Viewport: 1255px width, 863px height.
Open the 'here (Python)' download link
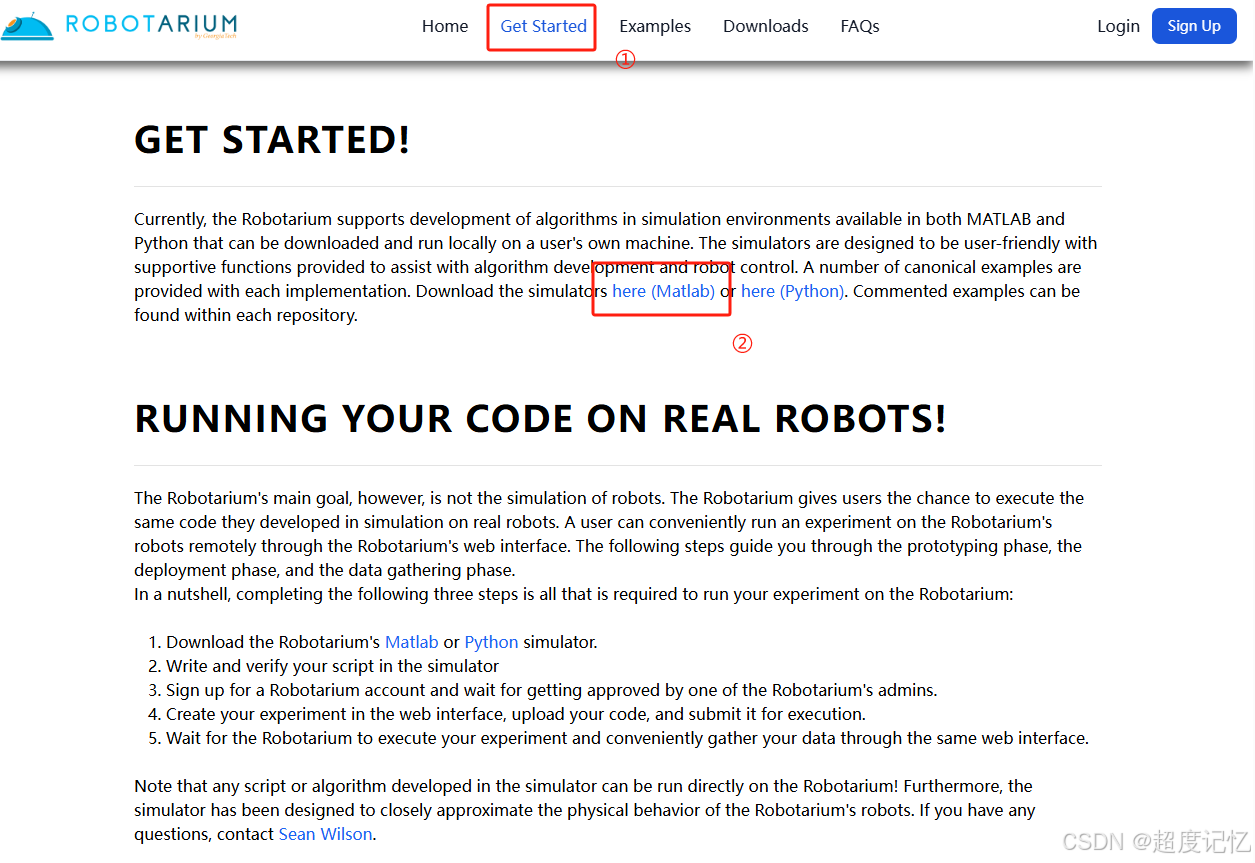[793, 291]
